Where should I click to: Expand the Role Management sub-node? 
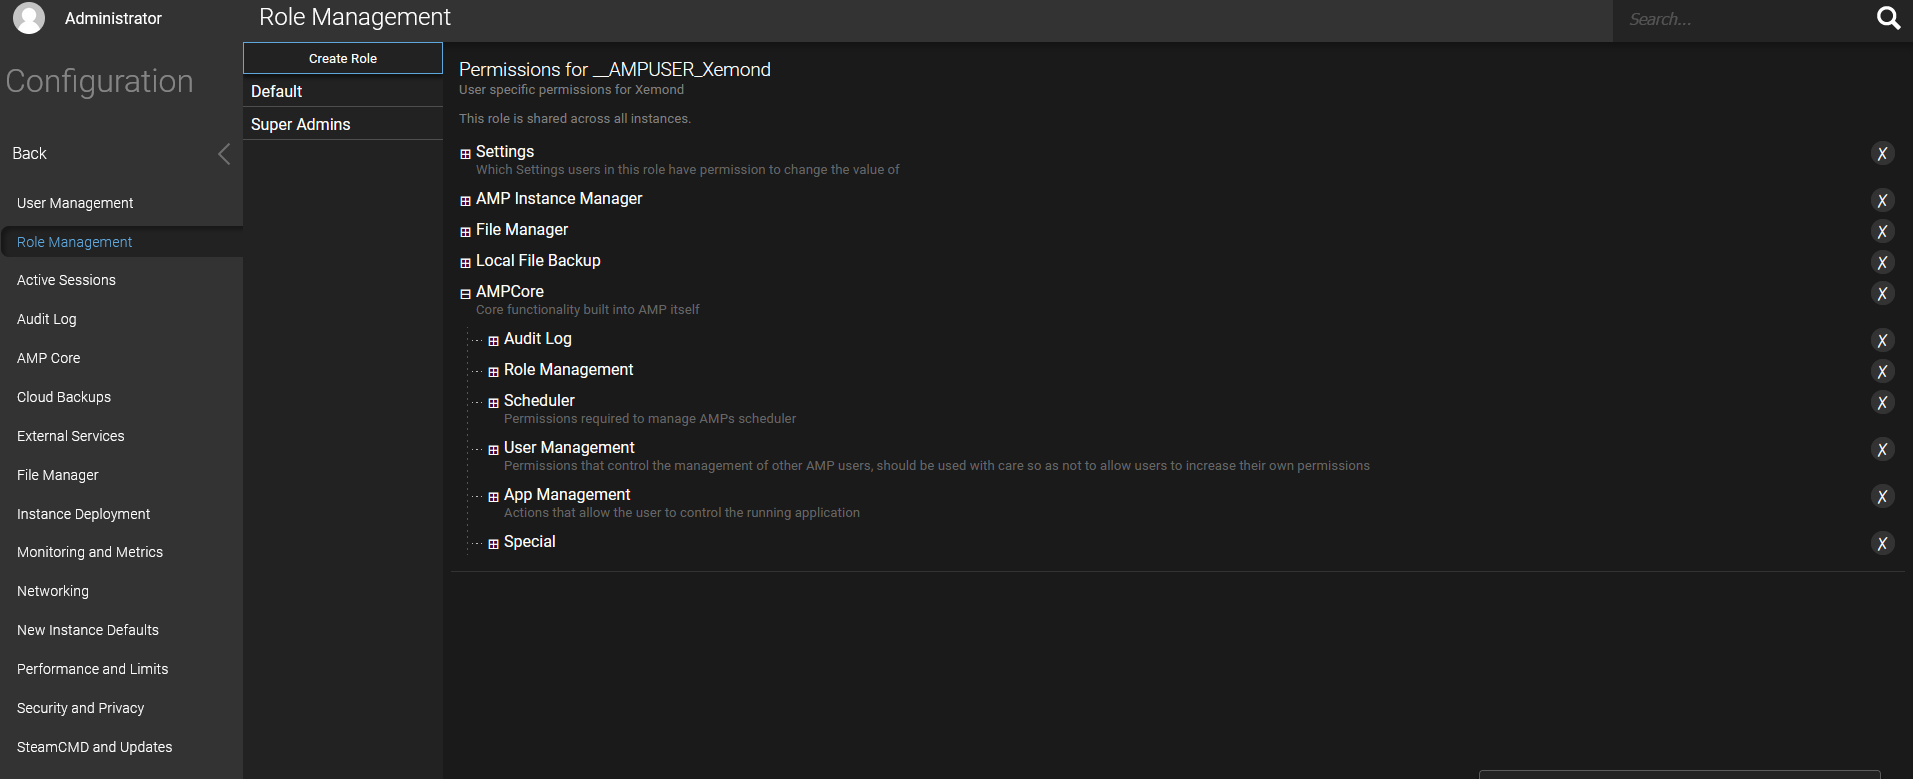tap(493, 372)
